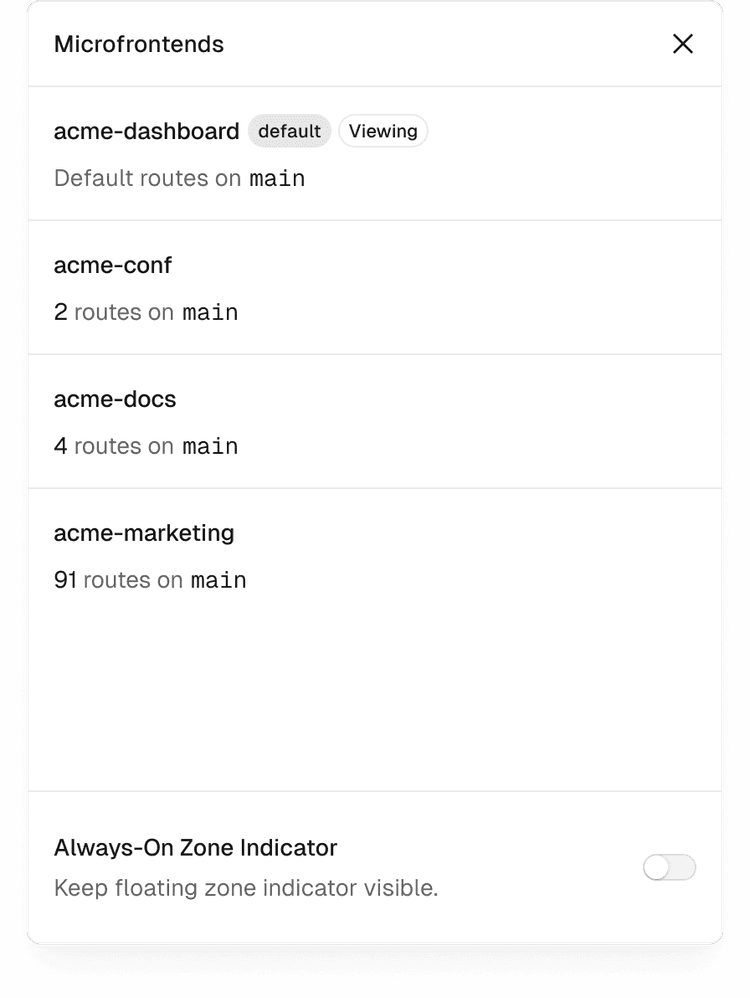Open the acme-conf microfrontend

tap(113, 265)
